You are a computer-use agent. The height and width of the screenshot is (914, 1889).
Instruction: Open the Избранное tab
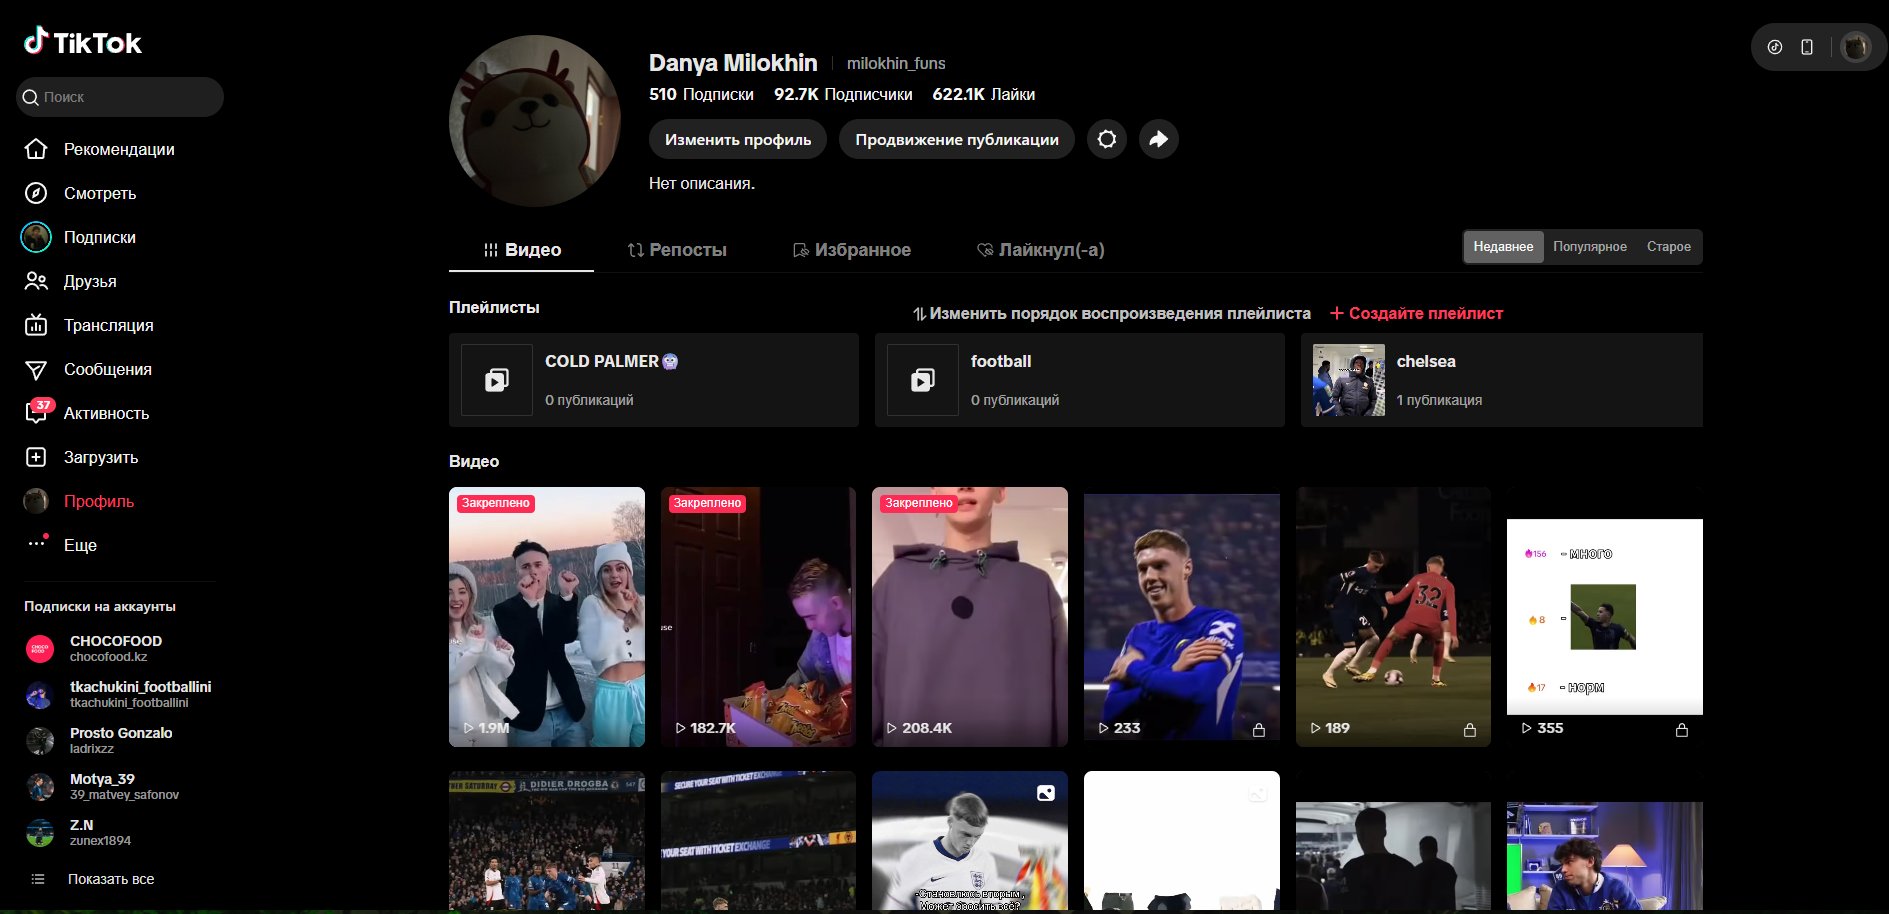click(x=852, y=250)
